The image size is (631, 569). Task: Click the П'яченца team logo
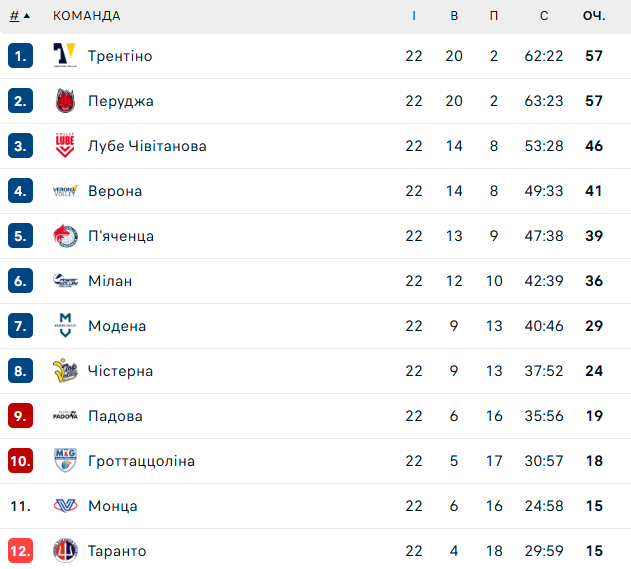65,236
